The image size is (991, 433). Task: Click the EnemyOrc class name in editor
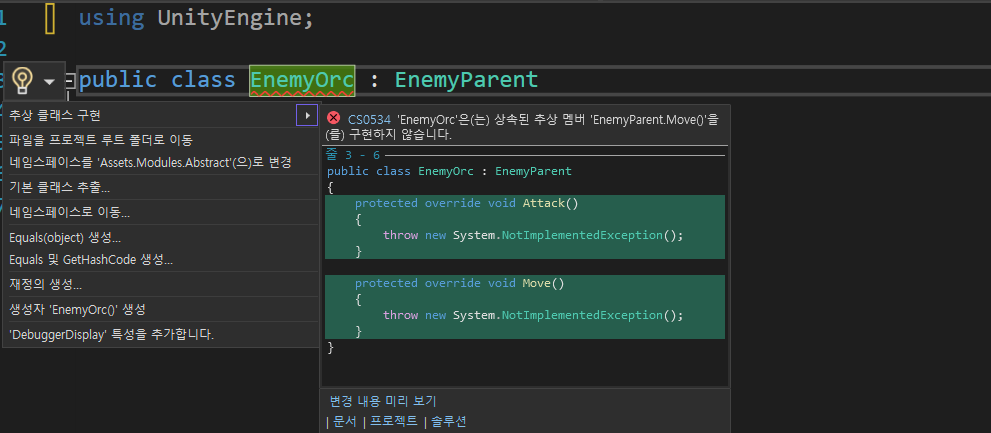(302, 80)
